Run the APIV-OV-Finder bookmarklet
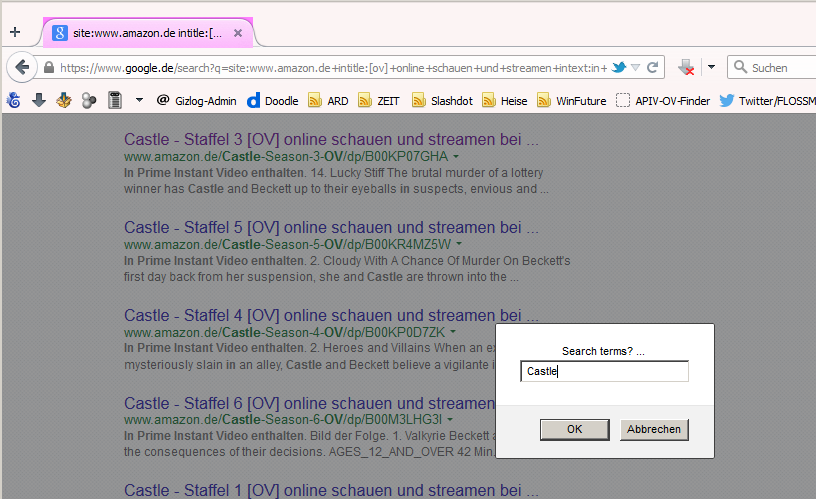The width and height of the screenshot is (816, 499). [x=663, y=100]
